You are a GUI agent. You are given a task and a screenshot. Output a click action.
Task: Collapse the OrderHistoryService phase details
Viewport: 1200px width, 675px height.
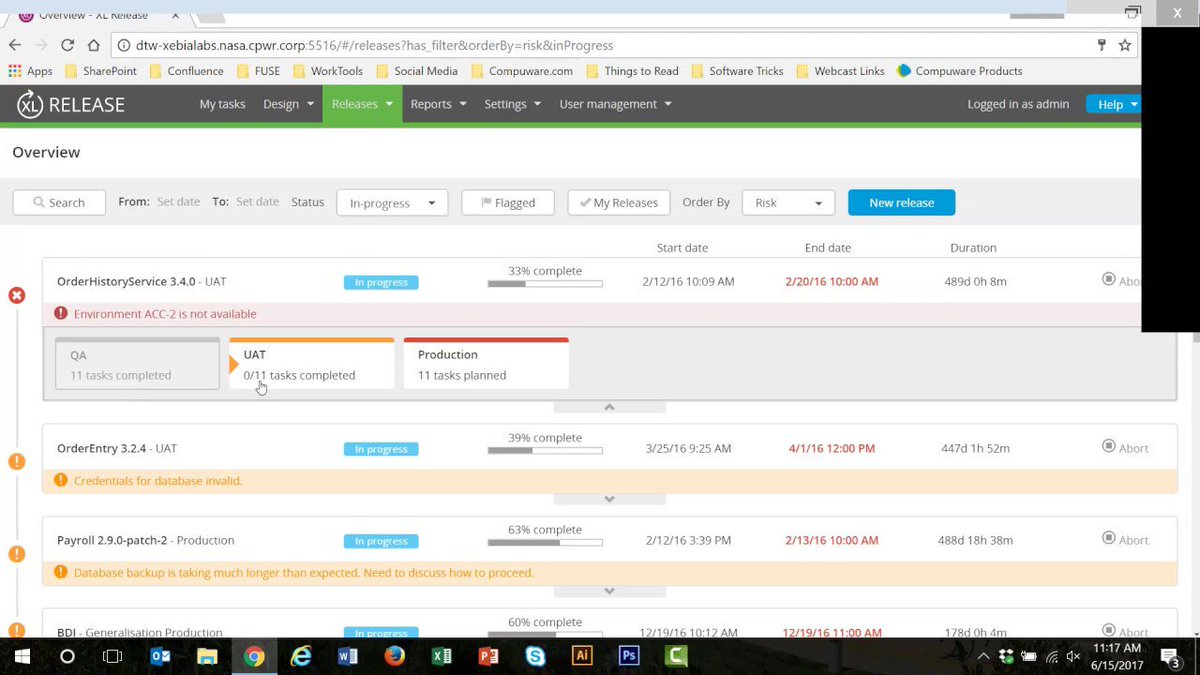pyautogui.click(x=609, y=406)
